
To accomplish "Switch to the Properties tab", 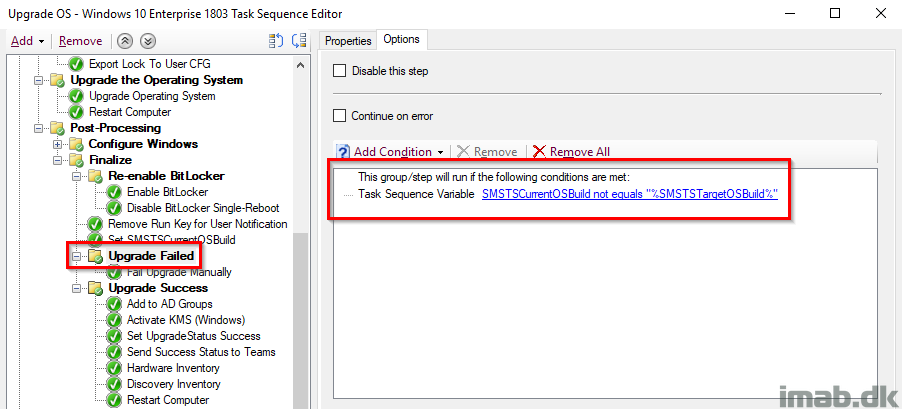I will click(x=348, y=41).
